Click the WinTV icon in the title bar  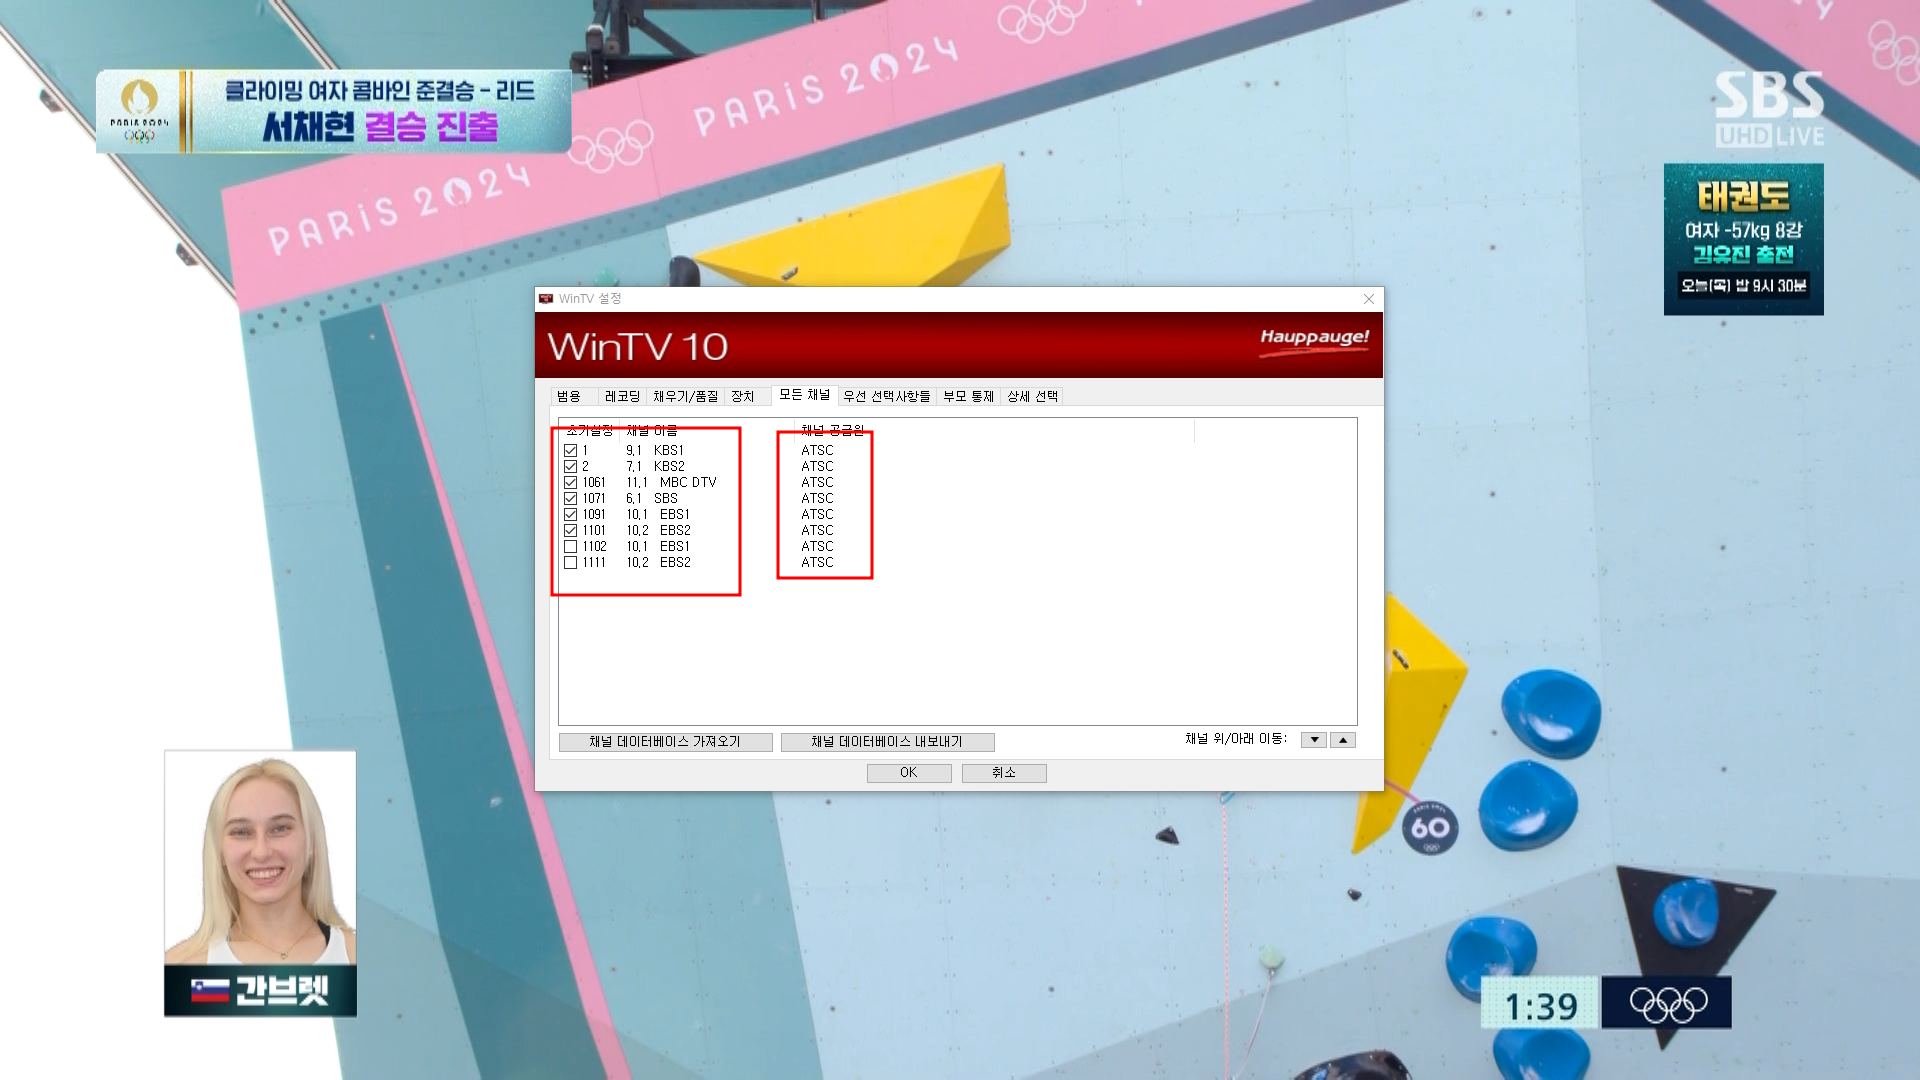[x=546, y=299]
